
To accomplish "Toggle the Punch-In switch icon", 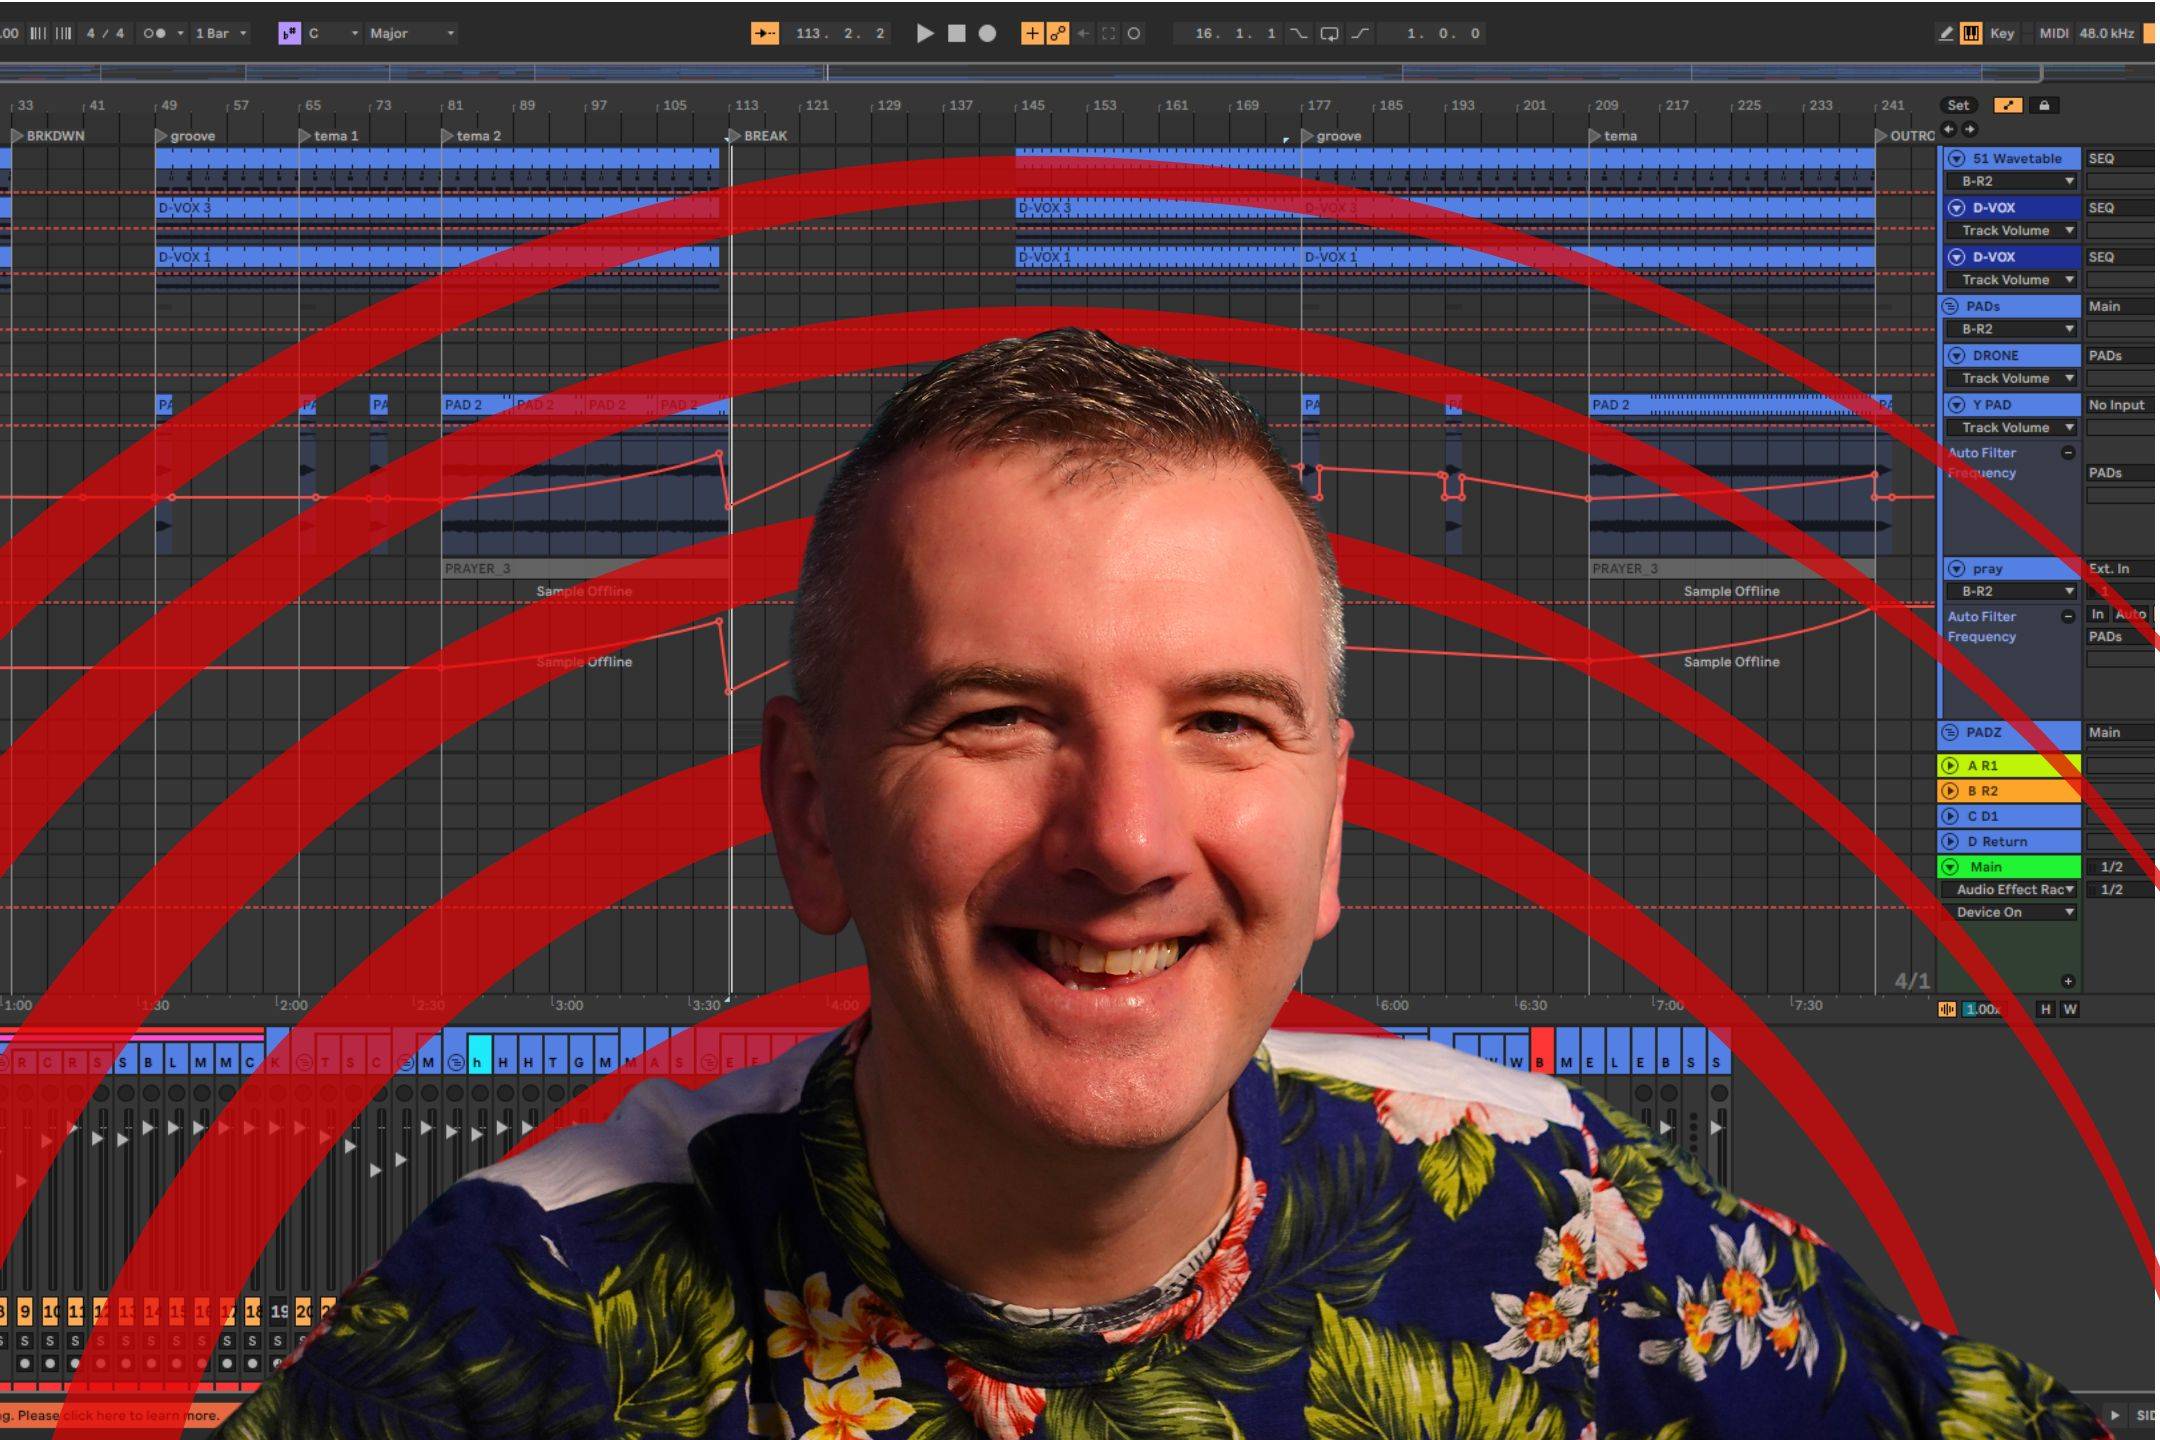I will [x=1298, y=33].
